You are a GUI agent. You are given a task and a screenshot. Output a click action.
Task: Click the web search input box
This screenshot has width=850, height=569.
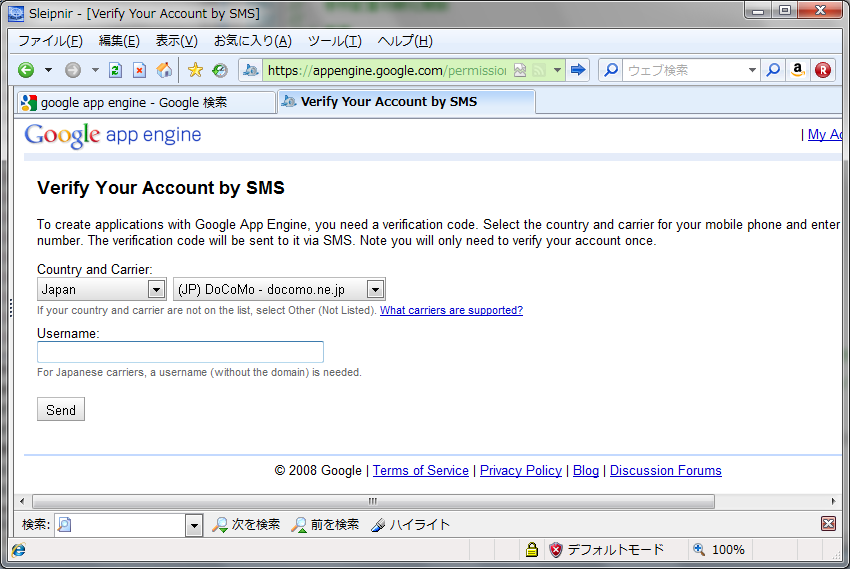pos(685,70)
